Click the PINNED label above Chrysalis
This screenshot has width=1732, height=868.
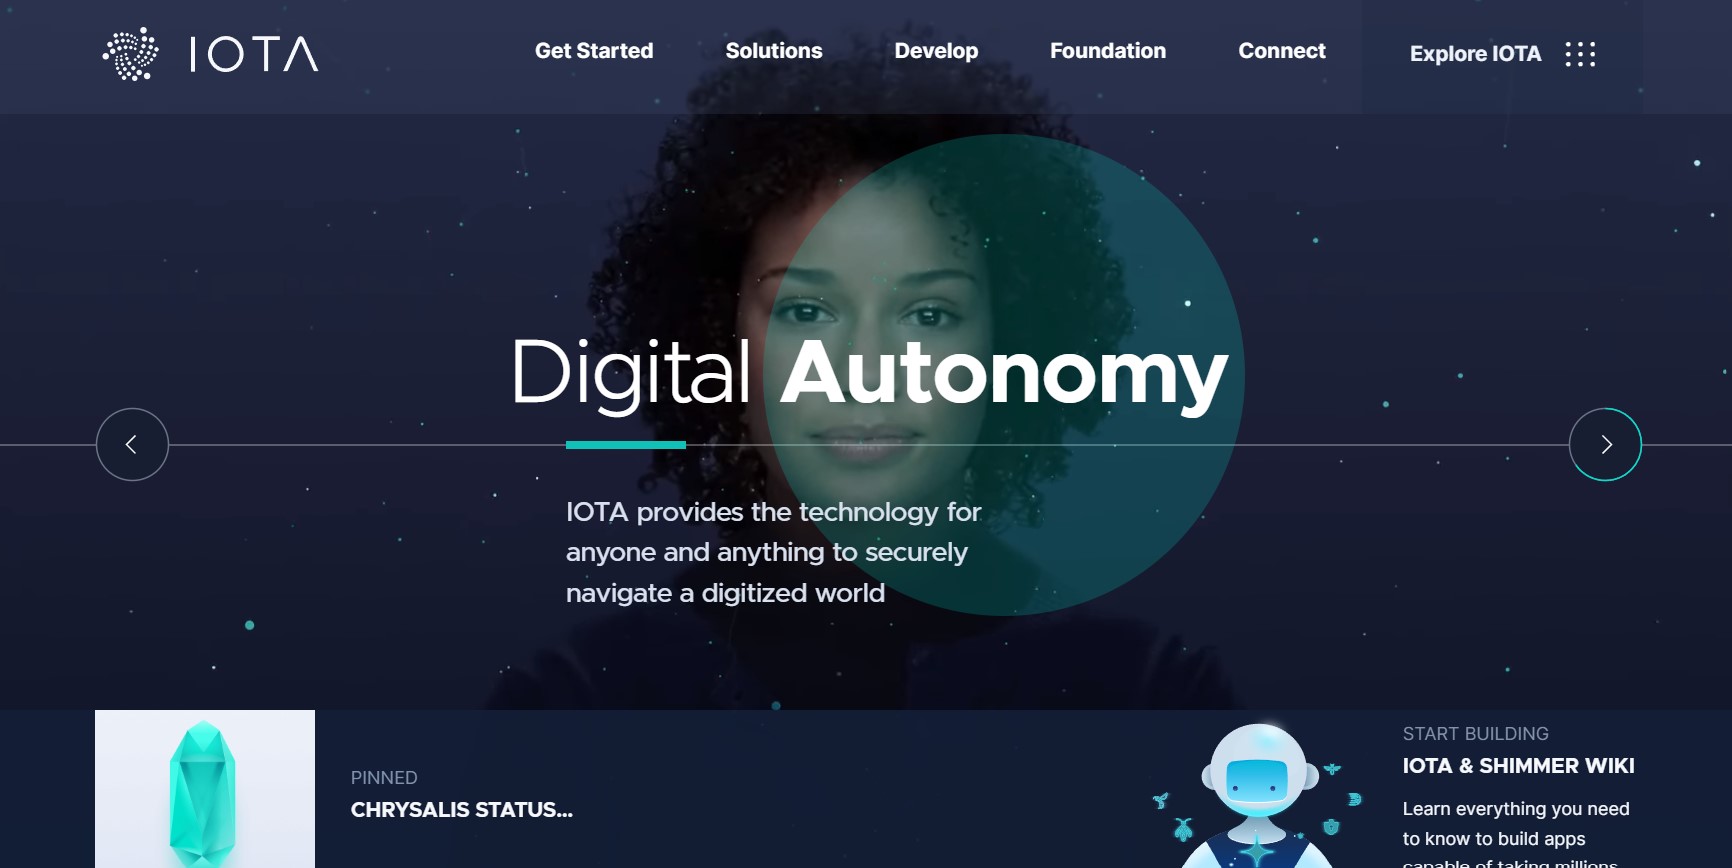click(x=384, y=778)
